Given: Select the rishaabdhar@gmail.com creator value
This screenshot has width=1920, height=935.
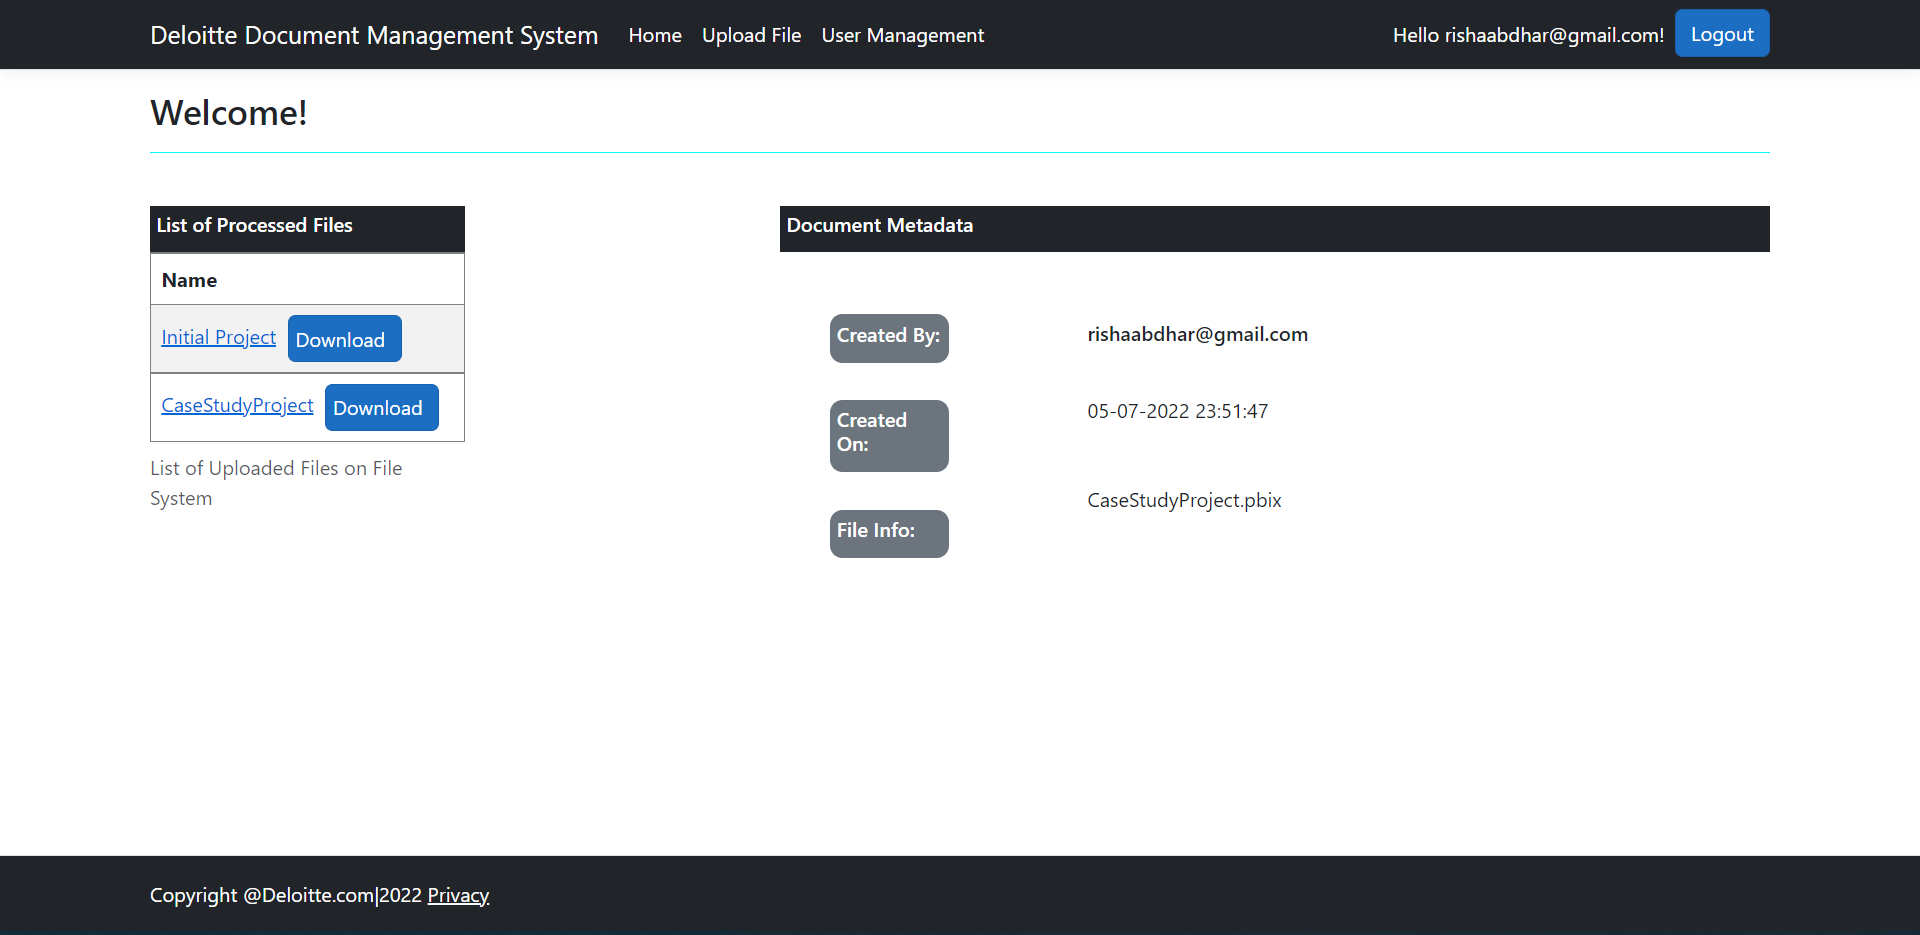Looking at the screenshot, I should point(1197,334).
